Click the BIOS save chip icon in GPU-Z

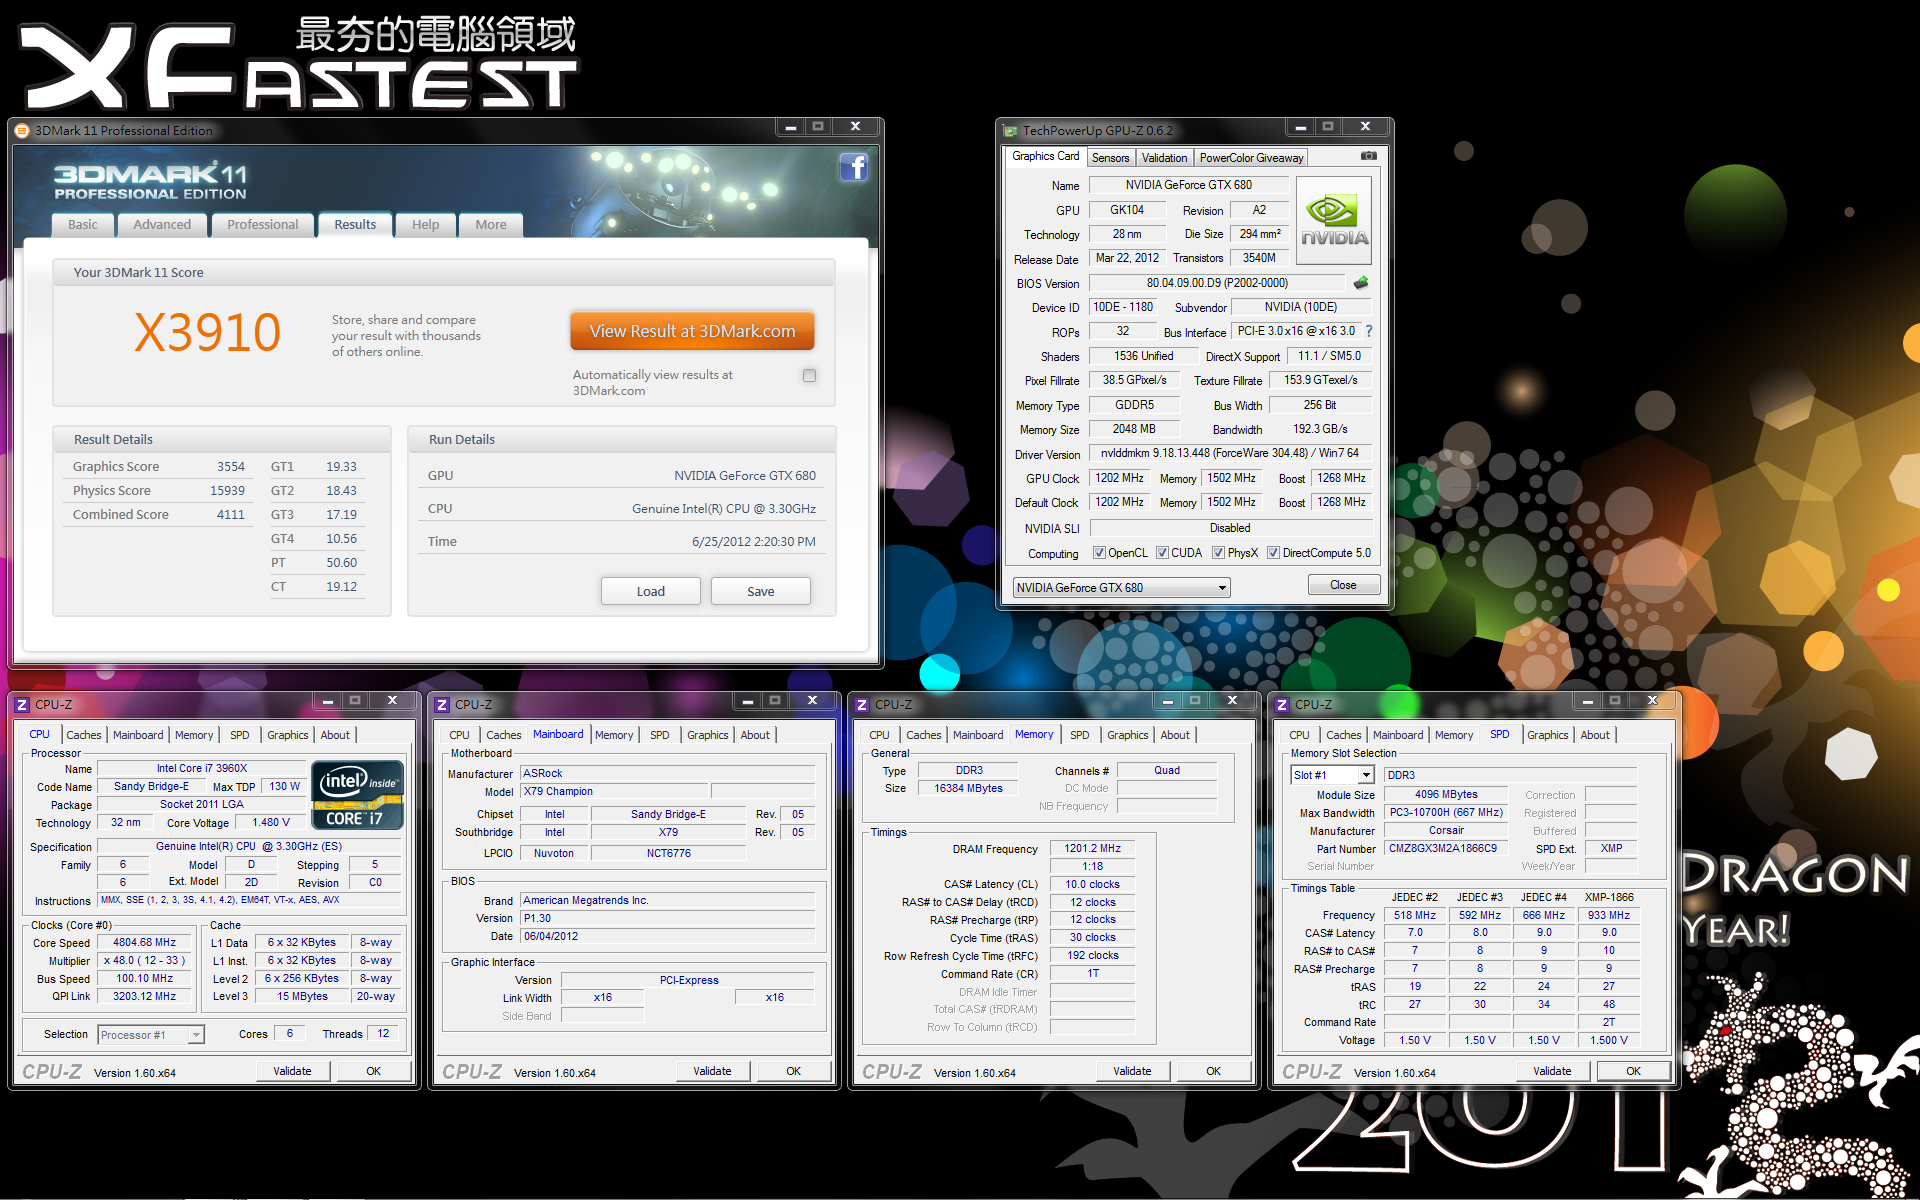tap(1361, 283)
